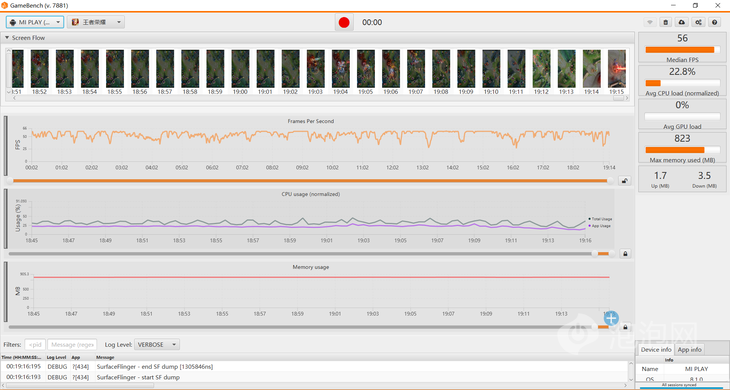This screenshot has height=390, width=730.
Task: Select the 'start SF dump' log row
Action: pyautogui.click(x=315, y=377)
